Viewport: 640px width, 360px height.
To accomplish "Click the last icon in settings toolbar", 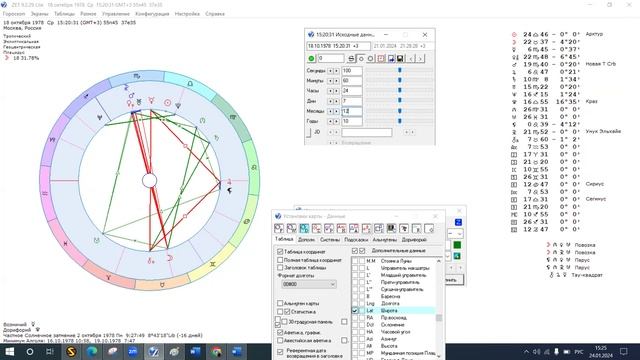I will pyautogui.click(x=429, y=228).
